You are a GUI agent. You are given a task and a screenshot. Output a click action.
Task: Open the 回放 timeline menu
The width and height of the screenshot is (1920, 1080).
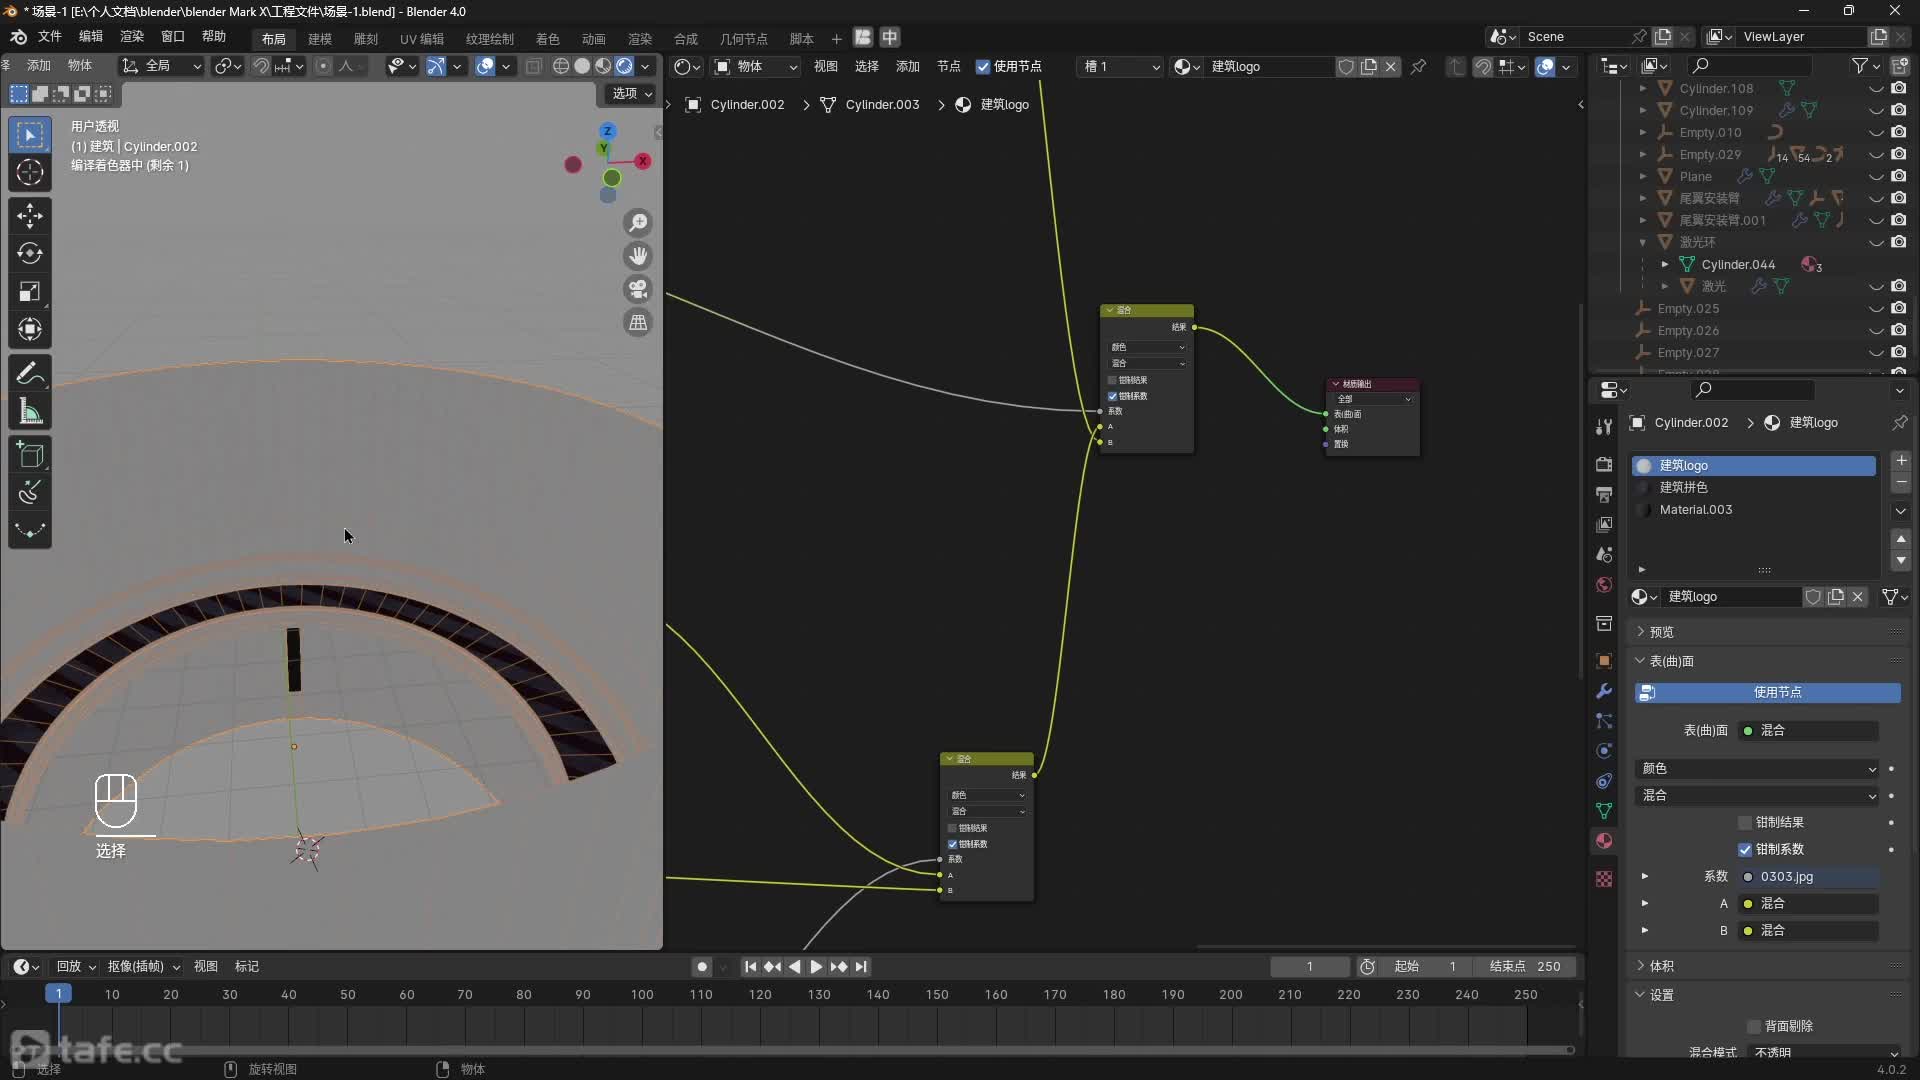(76, 967)
